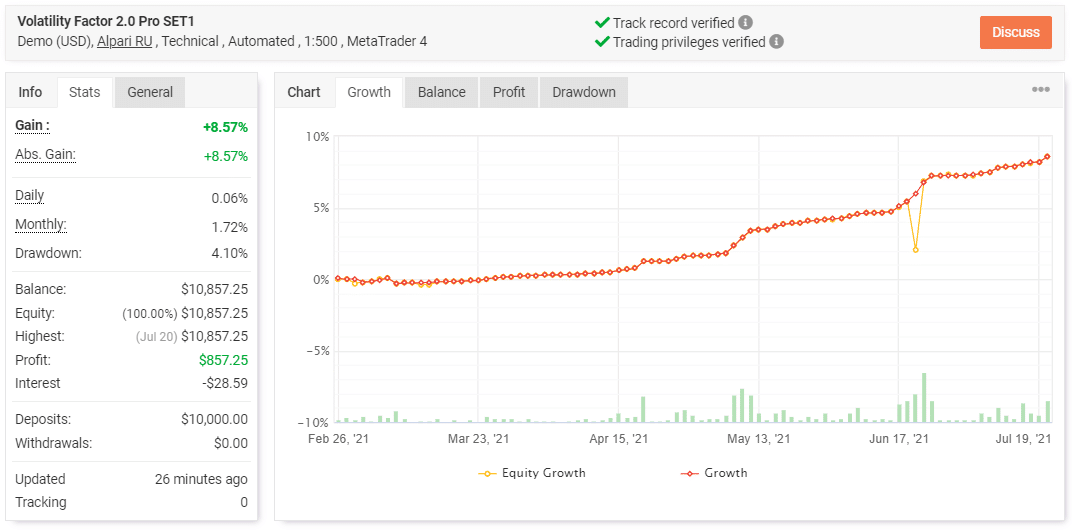
Task: Toggle the Equity Growth legend series
Action: tap(533, 473)
